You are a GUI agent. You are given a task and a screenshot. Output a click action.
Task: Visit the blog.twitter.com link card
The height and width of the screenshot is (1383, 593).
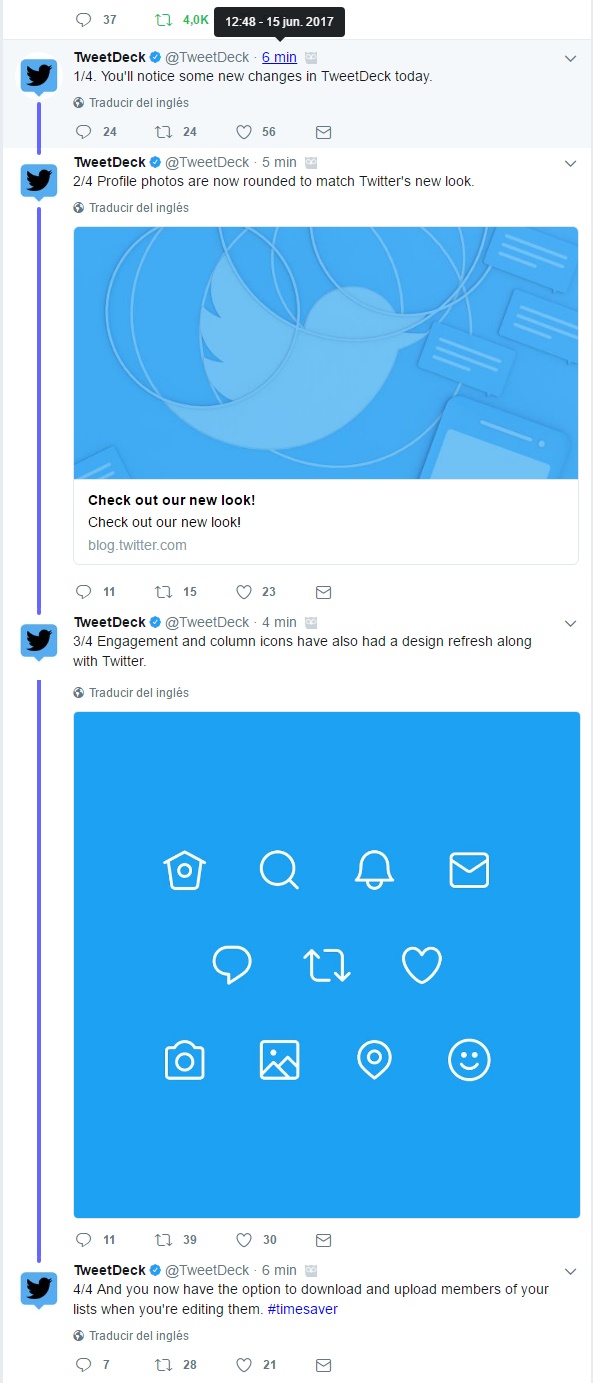click(325, 520)
